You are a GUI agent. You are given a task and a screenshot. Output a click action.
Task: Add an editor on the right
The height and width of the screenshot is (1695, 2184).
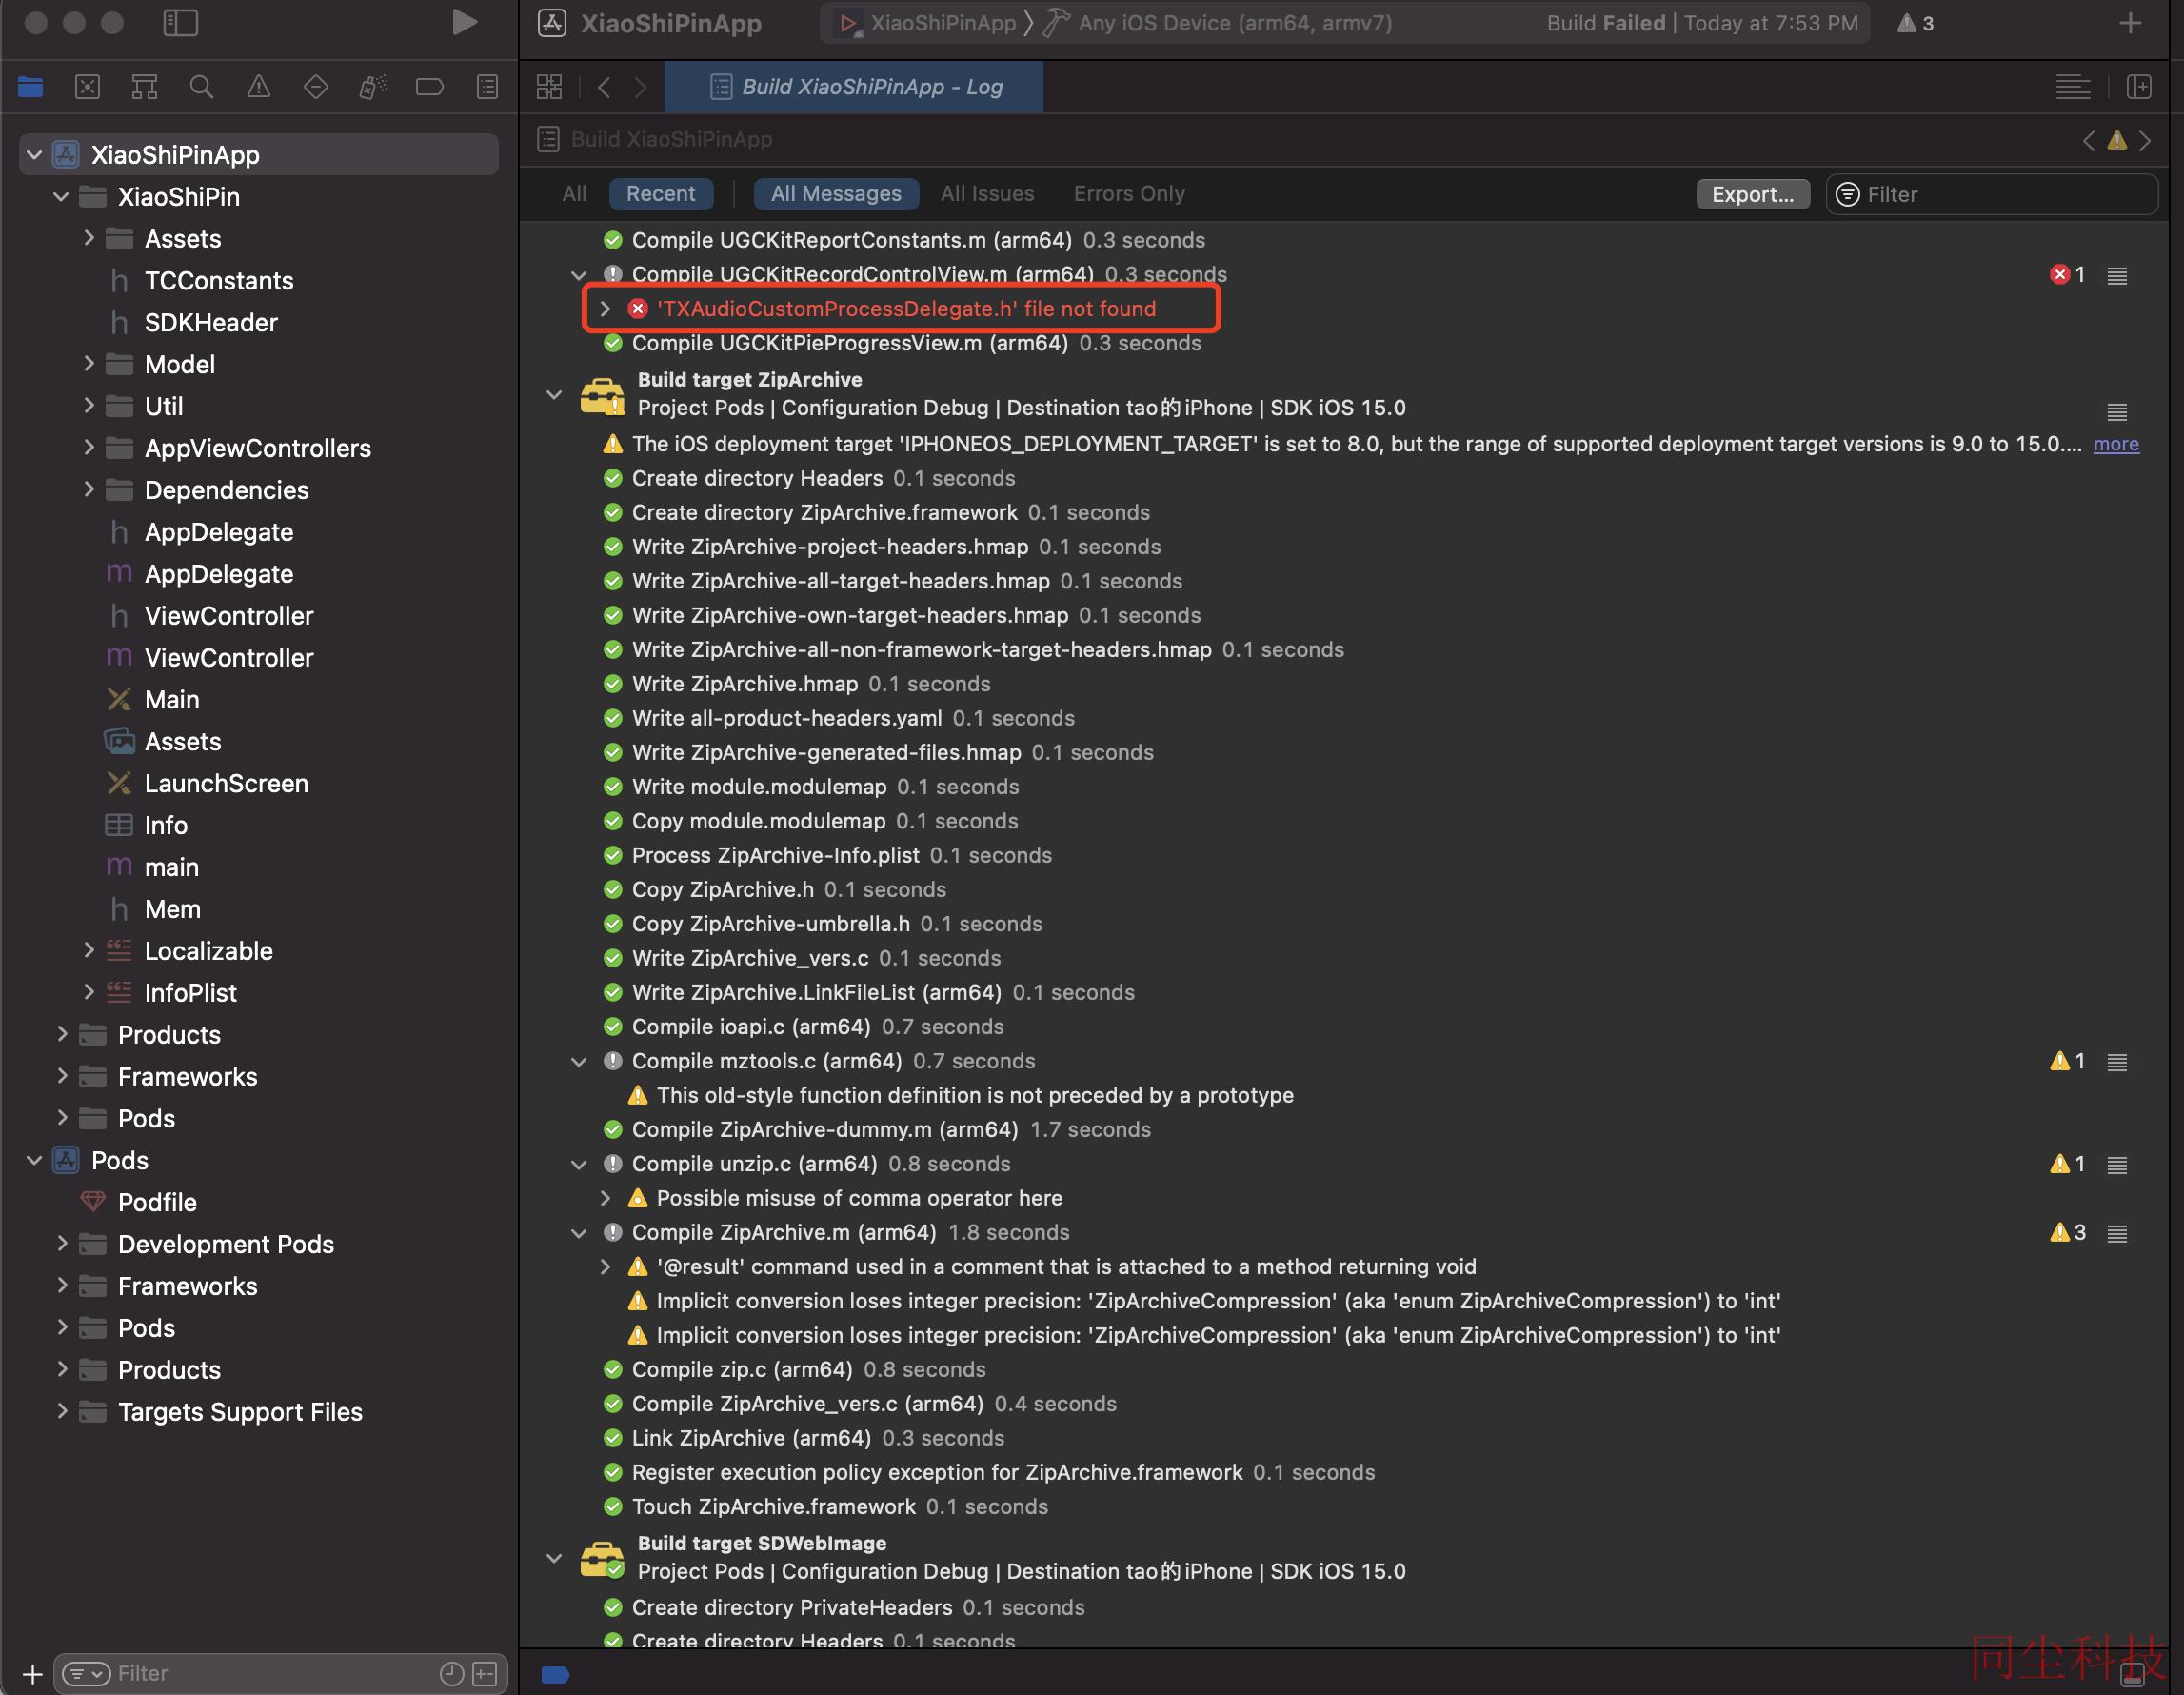2139,87
